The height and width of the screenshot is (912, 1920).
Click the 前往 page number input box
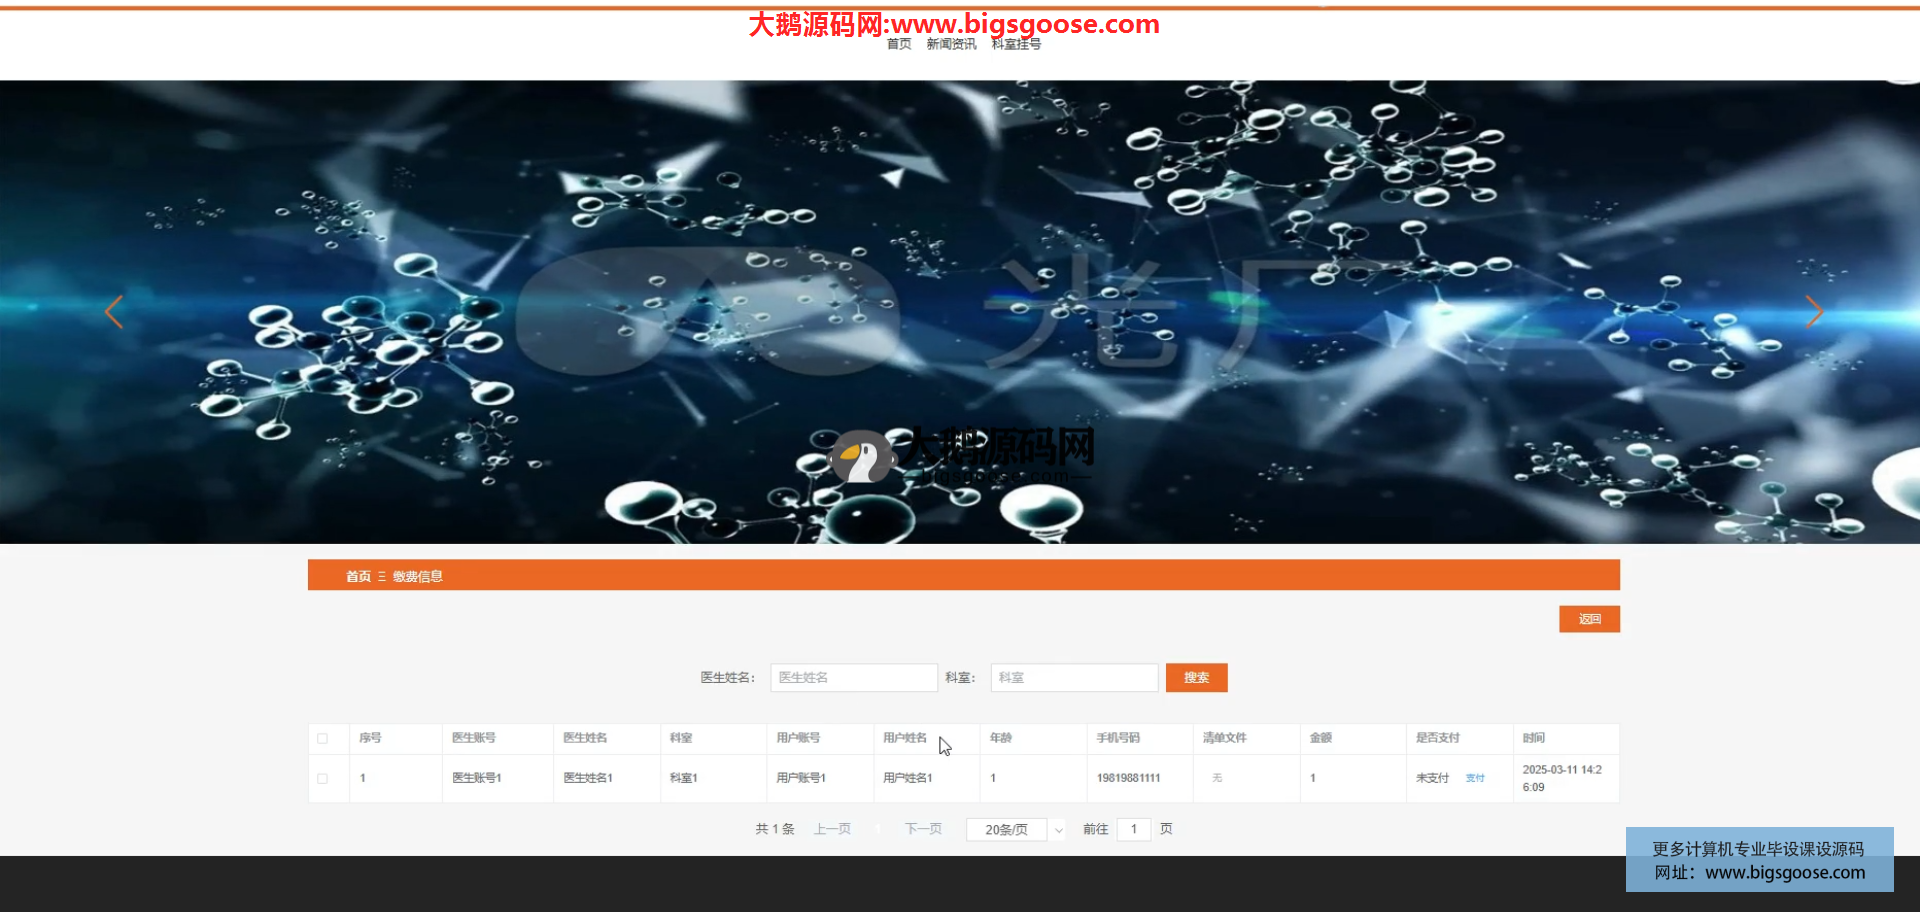(1134, 829)
